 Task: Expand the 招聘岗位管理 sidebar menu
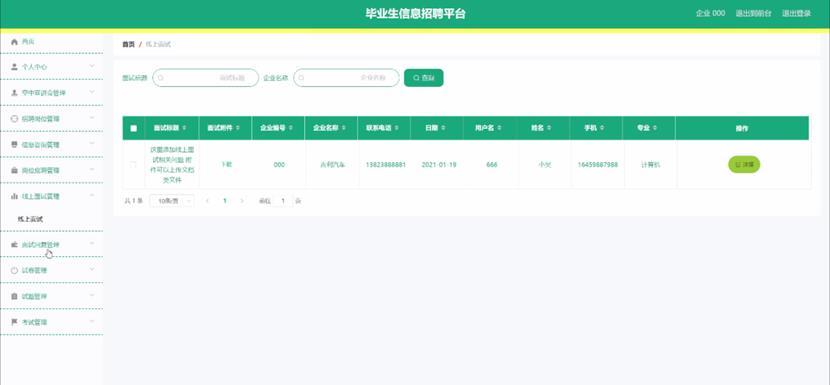tap(51, 119)
